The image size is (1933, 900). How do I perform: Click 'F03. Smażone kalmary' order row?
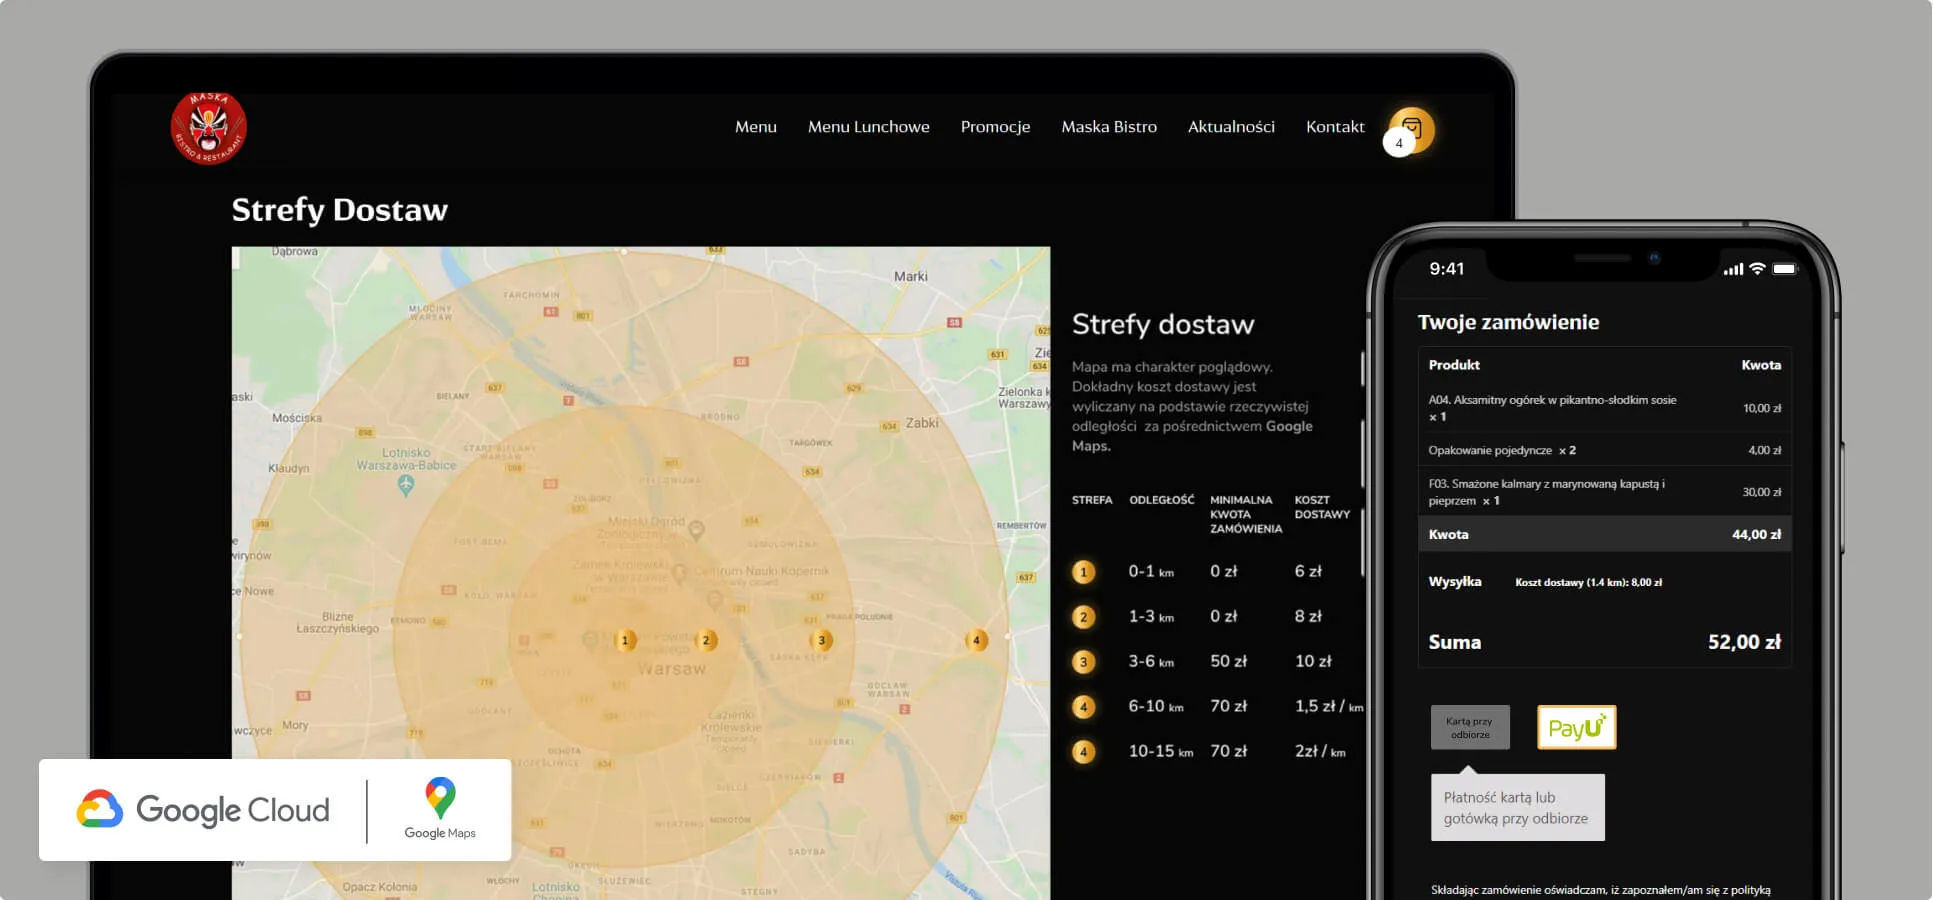(1604, 492)
